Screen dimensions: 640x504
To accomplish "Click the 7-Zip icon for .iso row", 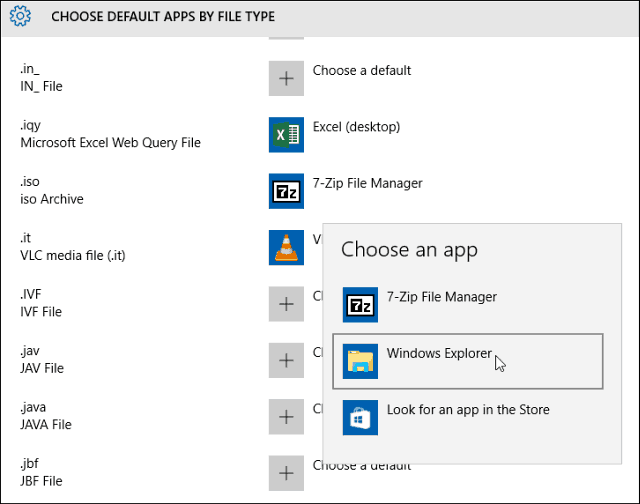I will tap(286, 191).
